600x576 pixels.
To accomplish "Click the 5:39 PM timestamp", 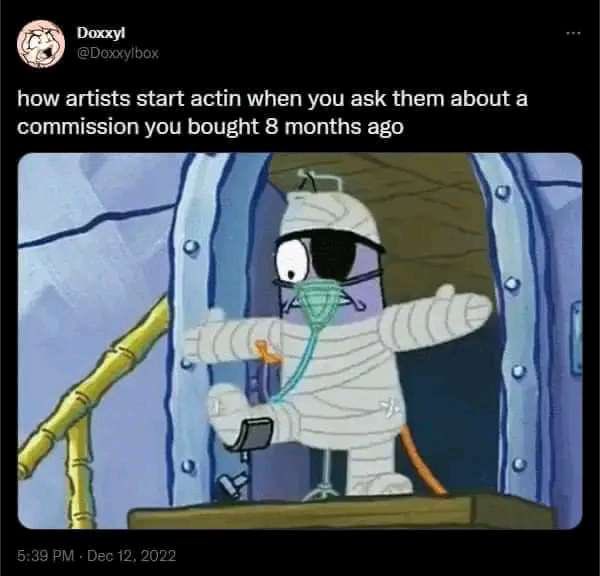I will [45, 555].
